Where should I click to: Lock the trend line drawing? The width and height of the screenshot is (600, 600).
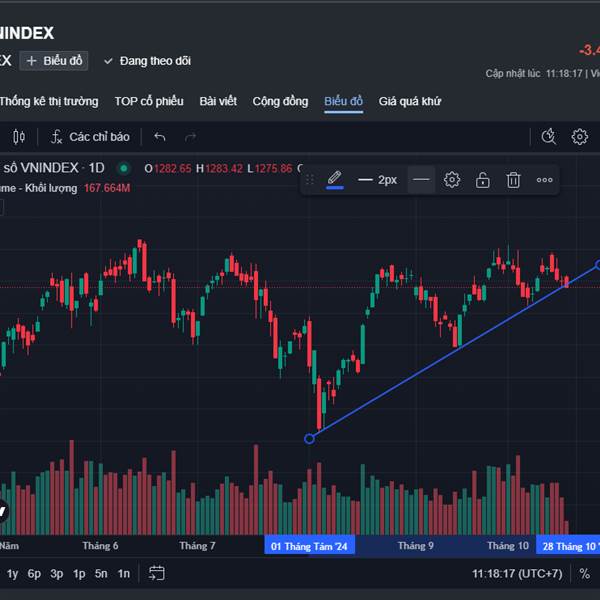tap(483, 179)
